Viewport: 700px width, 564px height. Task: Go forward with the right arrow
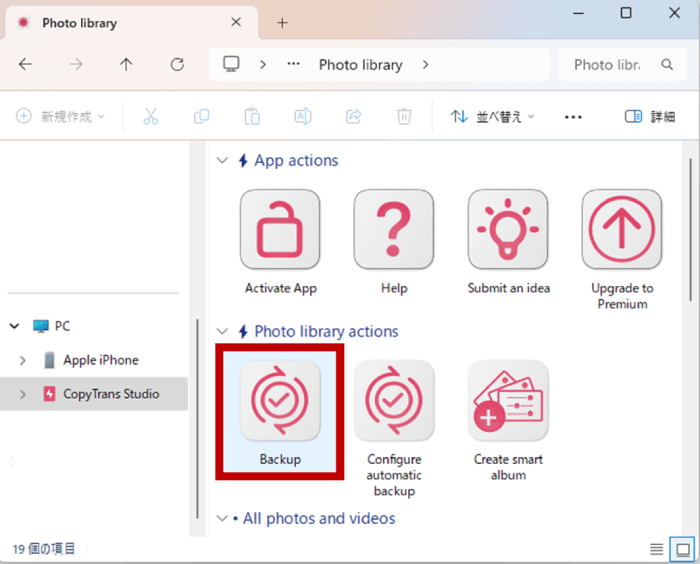point(76,65)
